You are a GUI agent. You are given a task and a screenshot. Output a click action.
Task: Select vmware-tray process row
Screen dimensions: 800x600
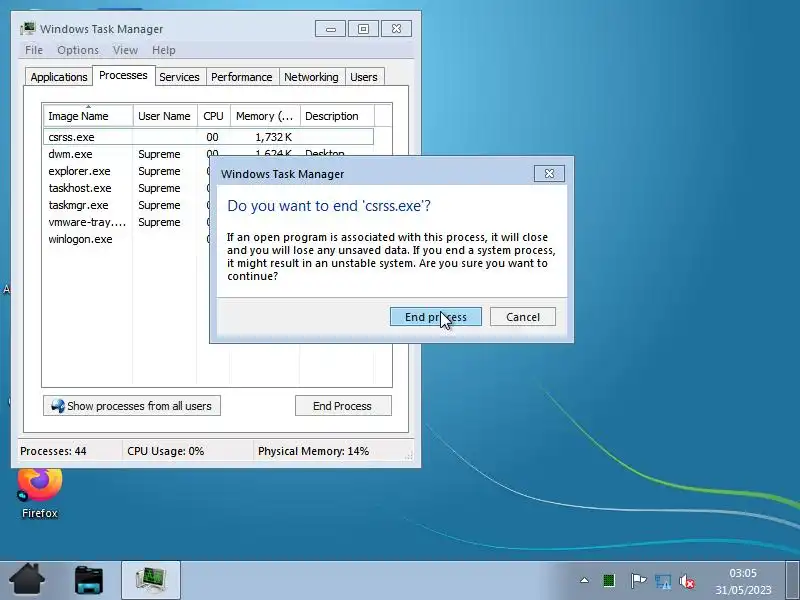tap(126, 222)
